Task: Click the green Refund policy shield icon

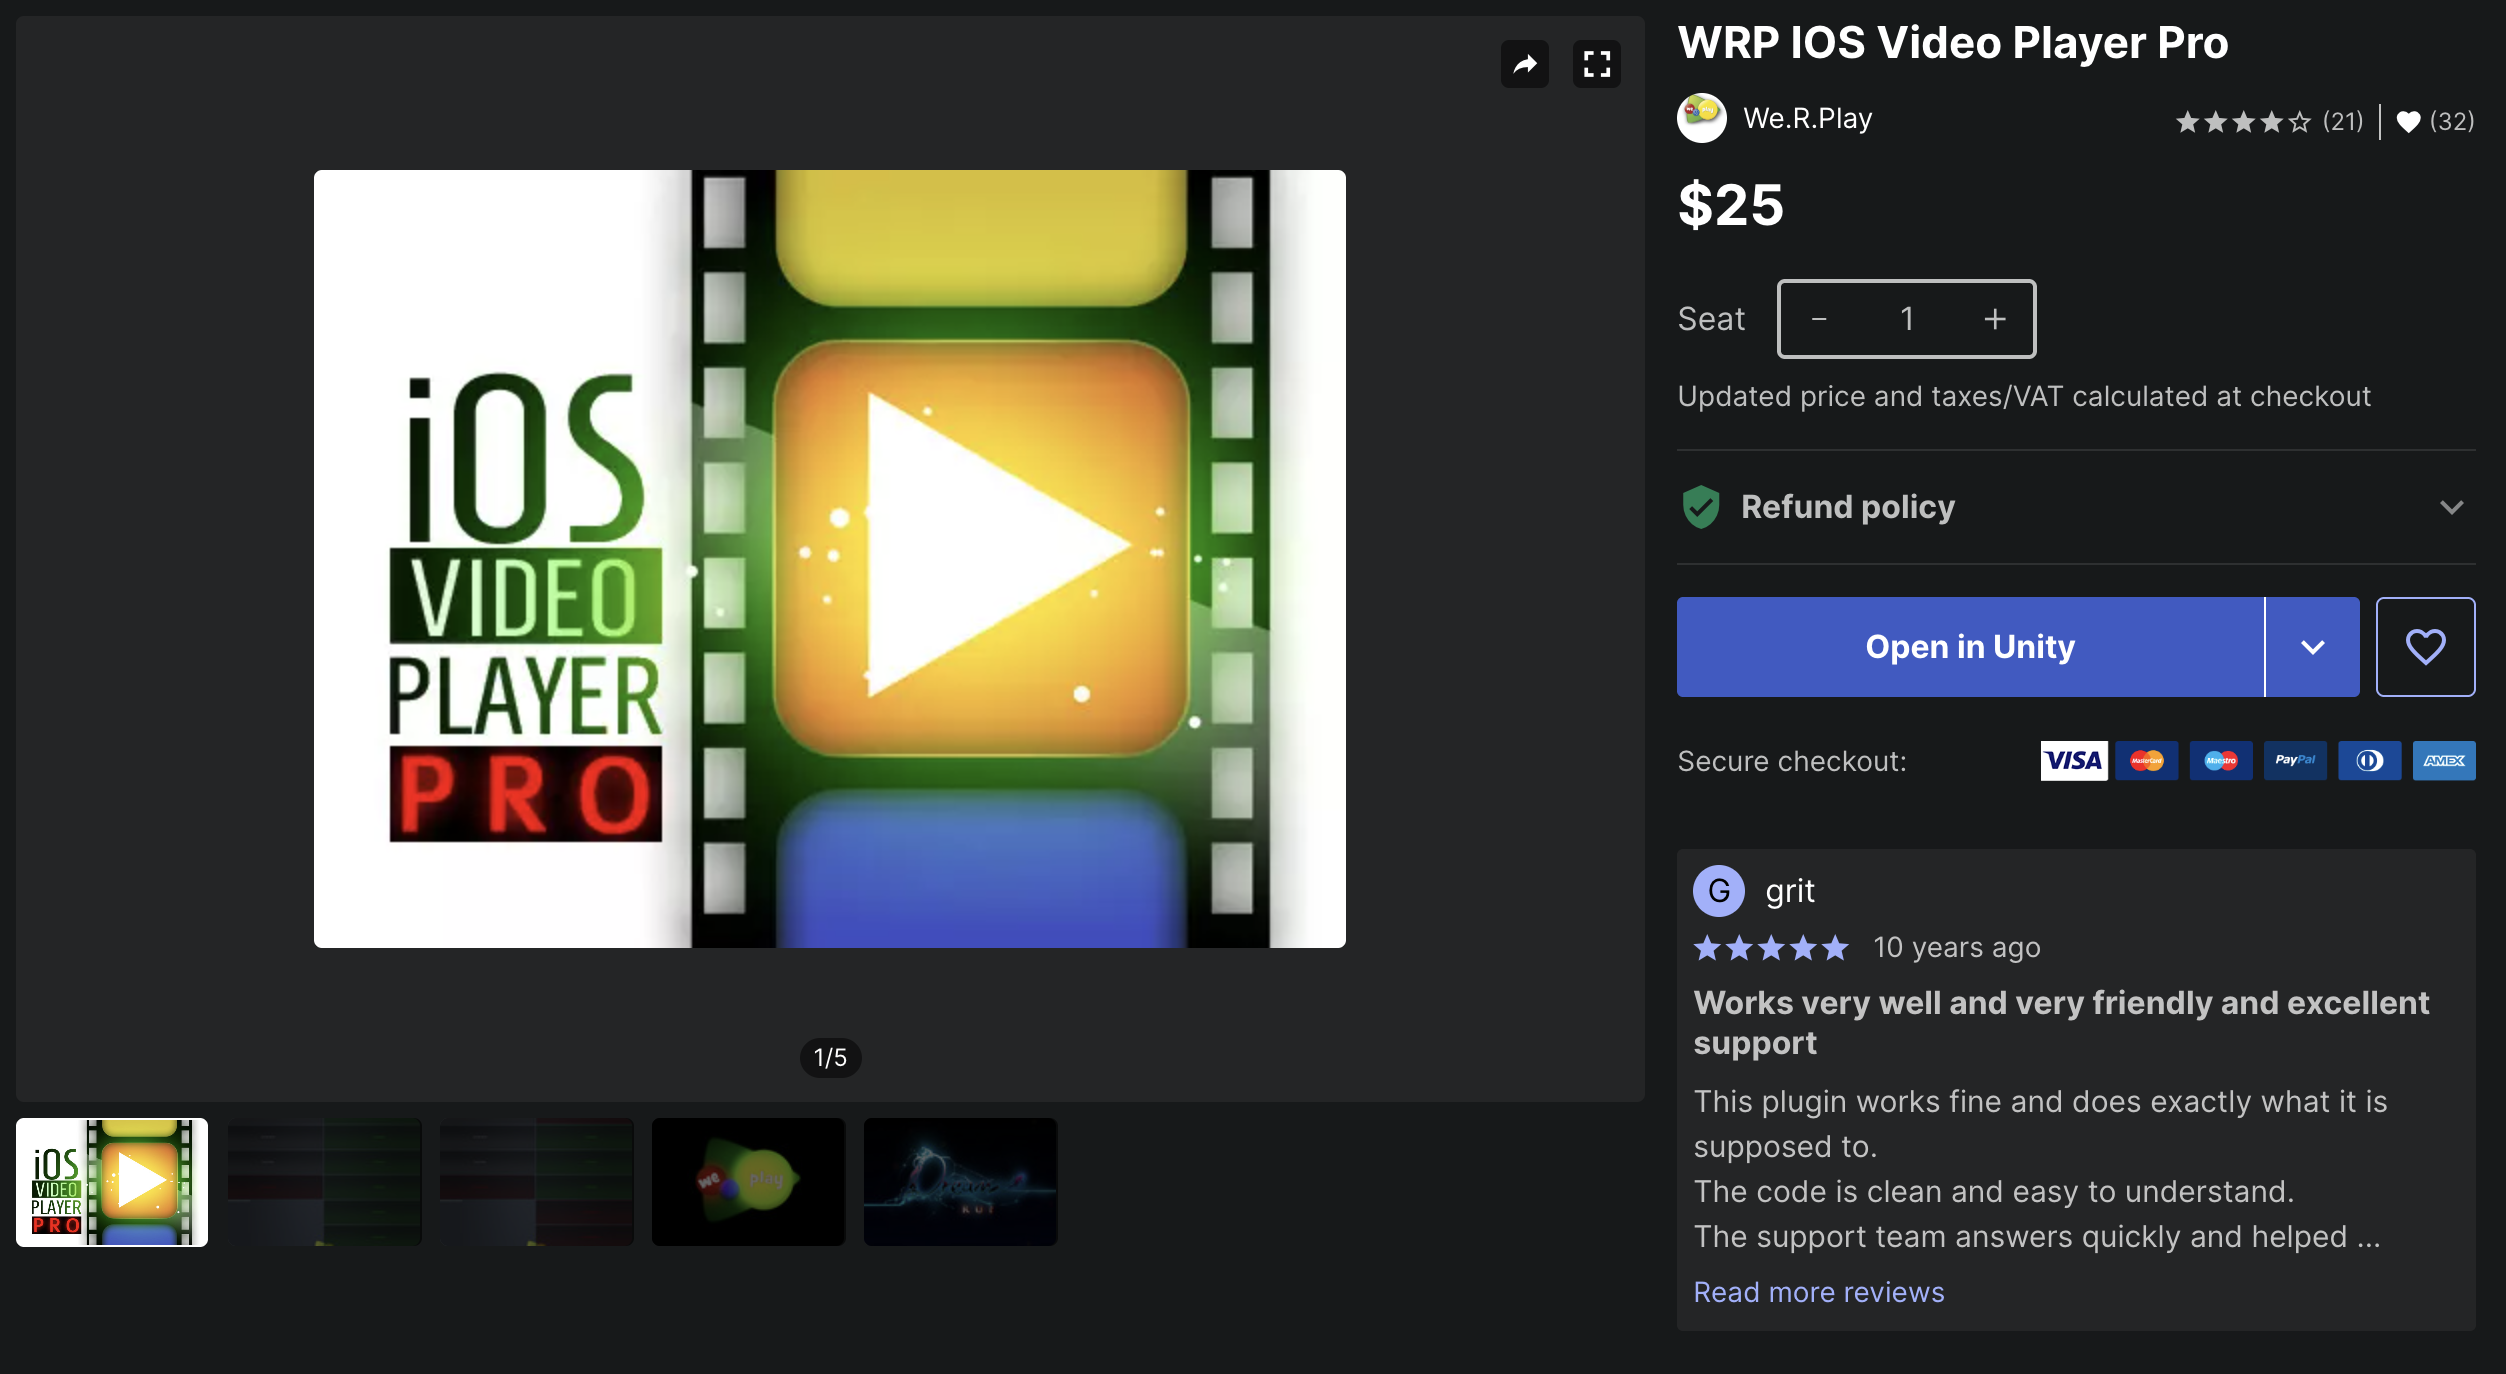Action: (x=1700, y=507)
